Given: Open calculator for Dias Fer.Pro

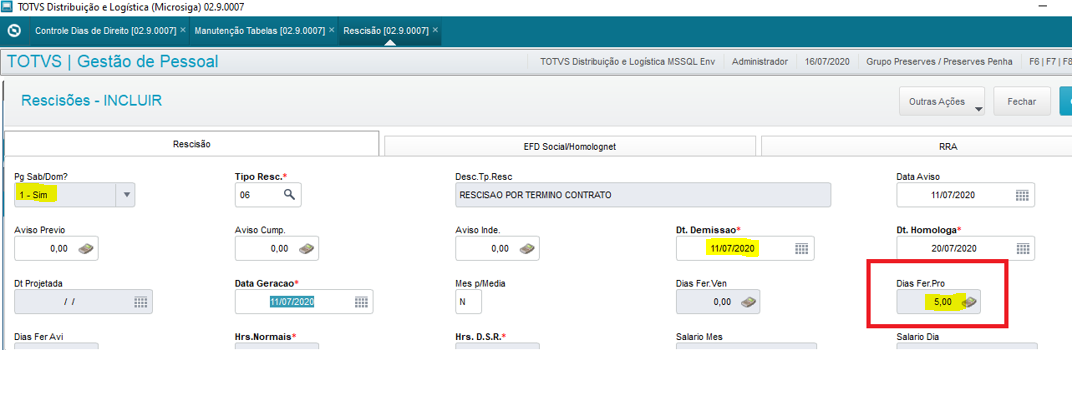Looking at the screenshot, I should pos(970,302).
